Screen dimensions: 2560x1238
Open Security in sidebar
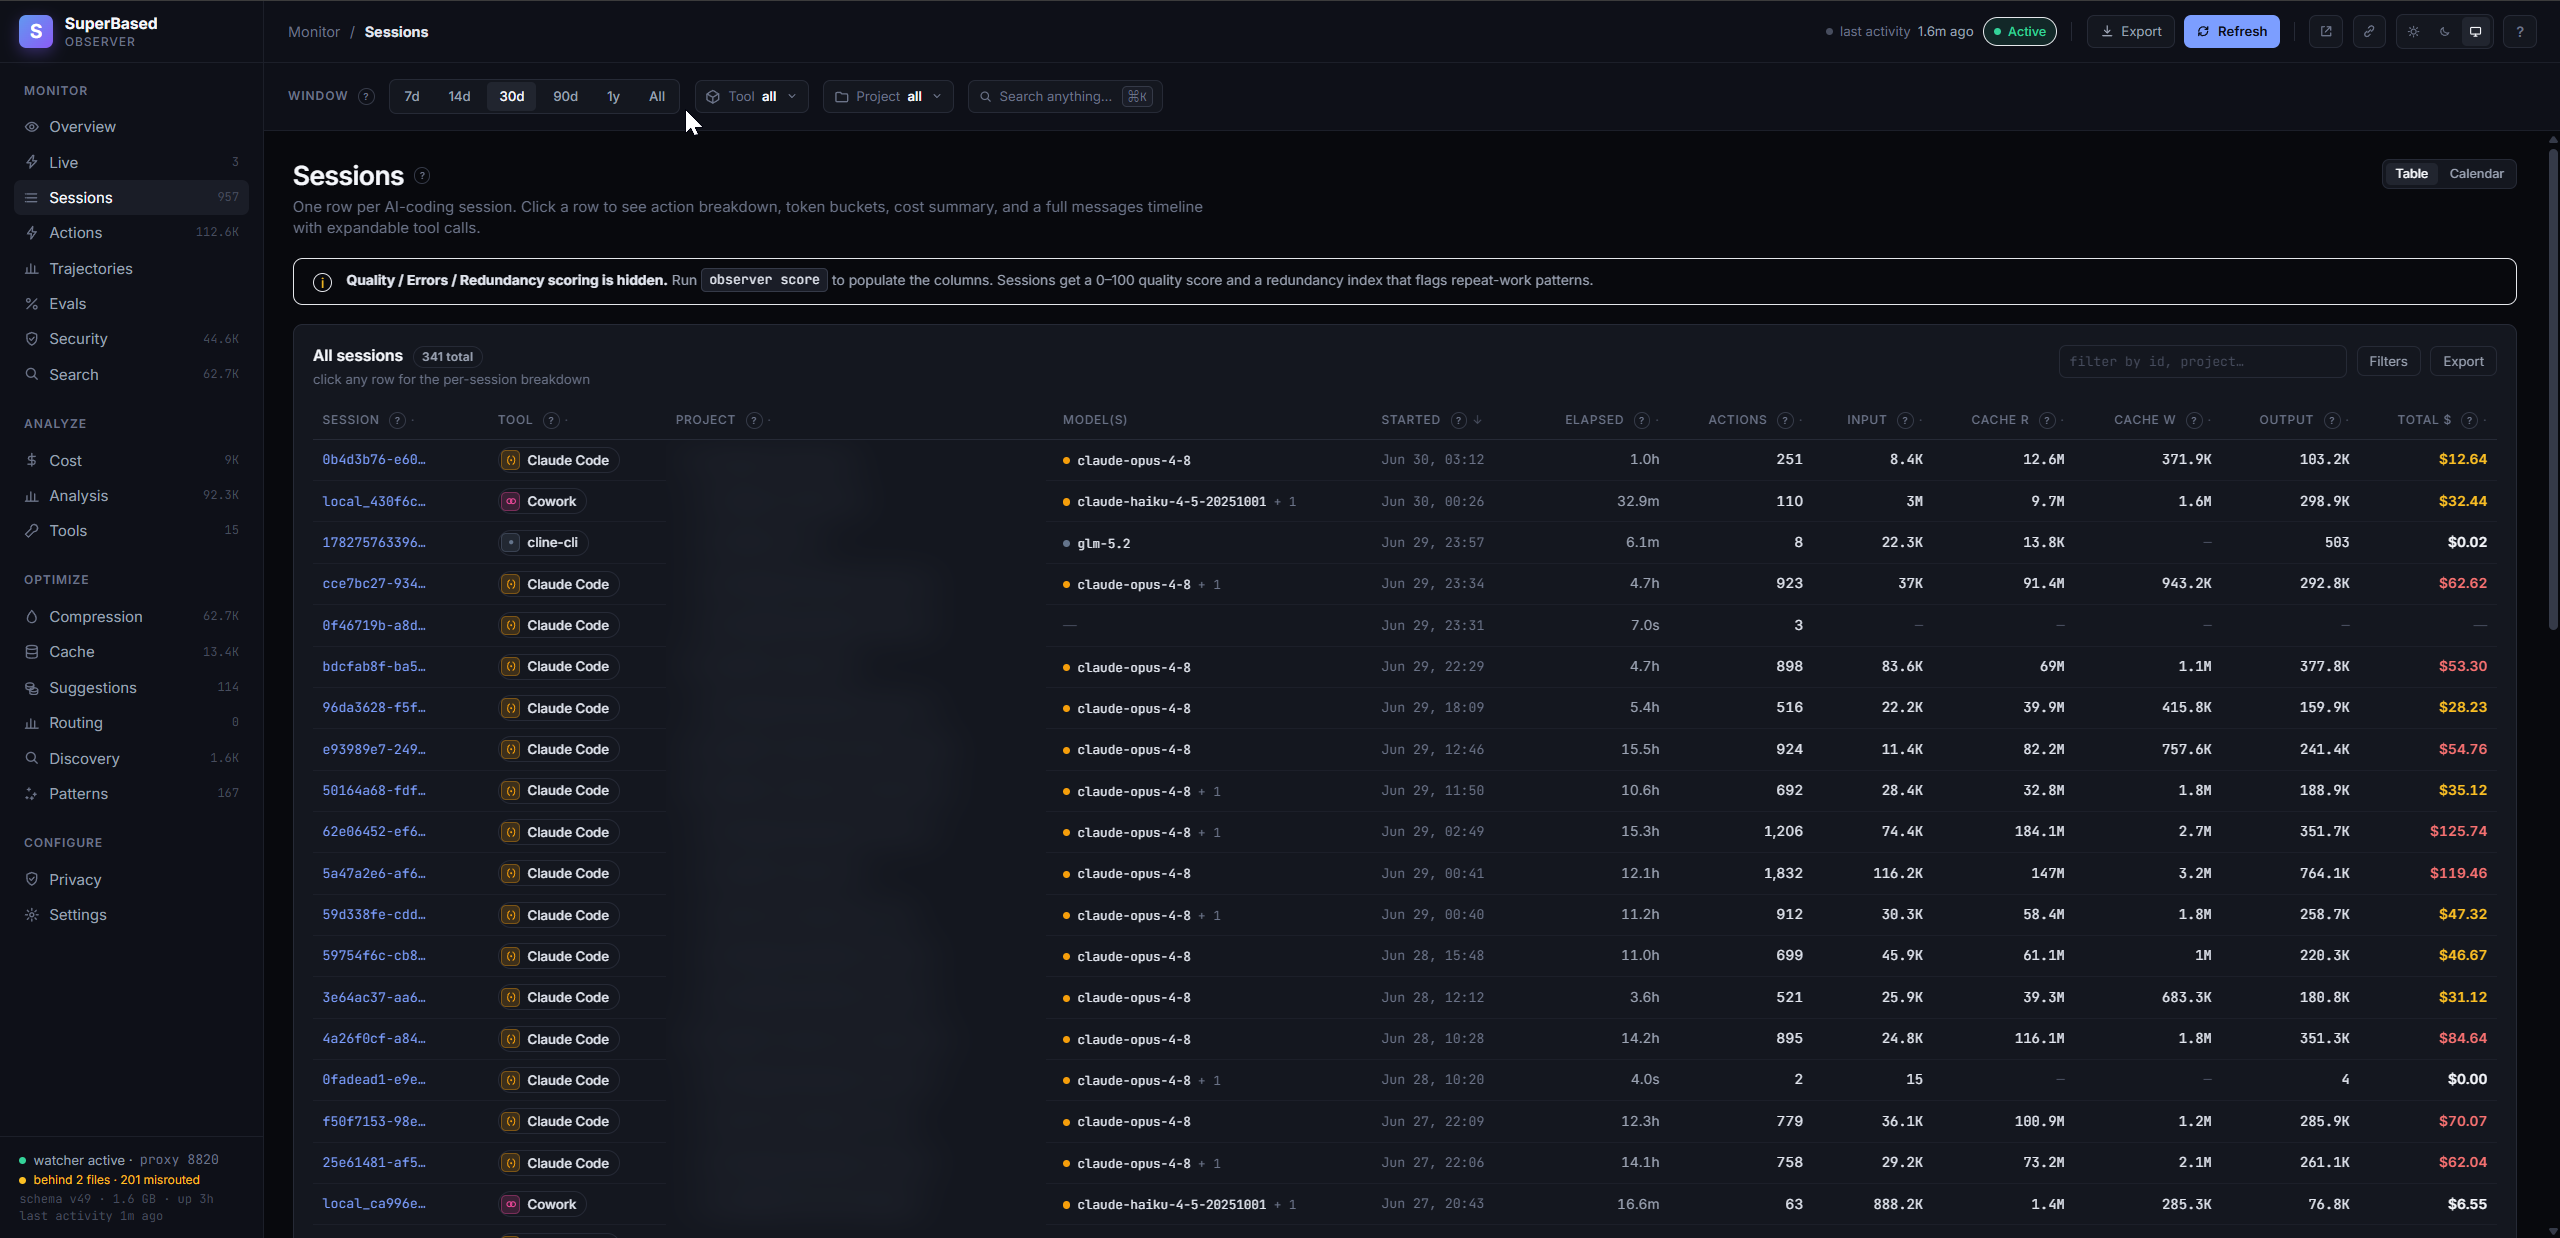131,339
